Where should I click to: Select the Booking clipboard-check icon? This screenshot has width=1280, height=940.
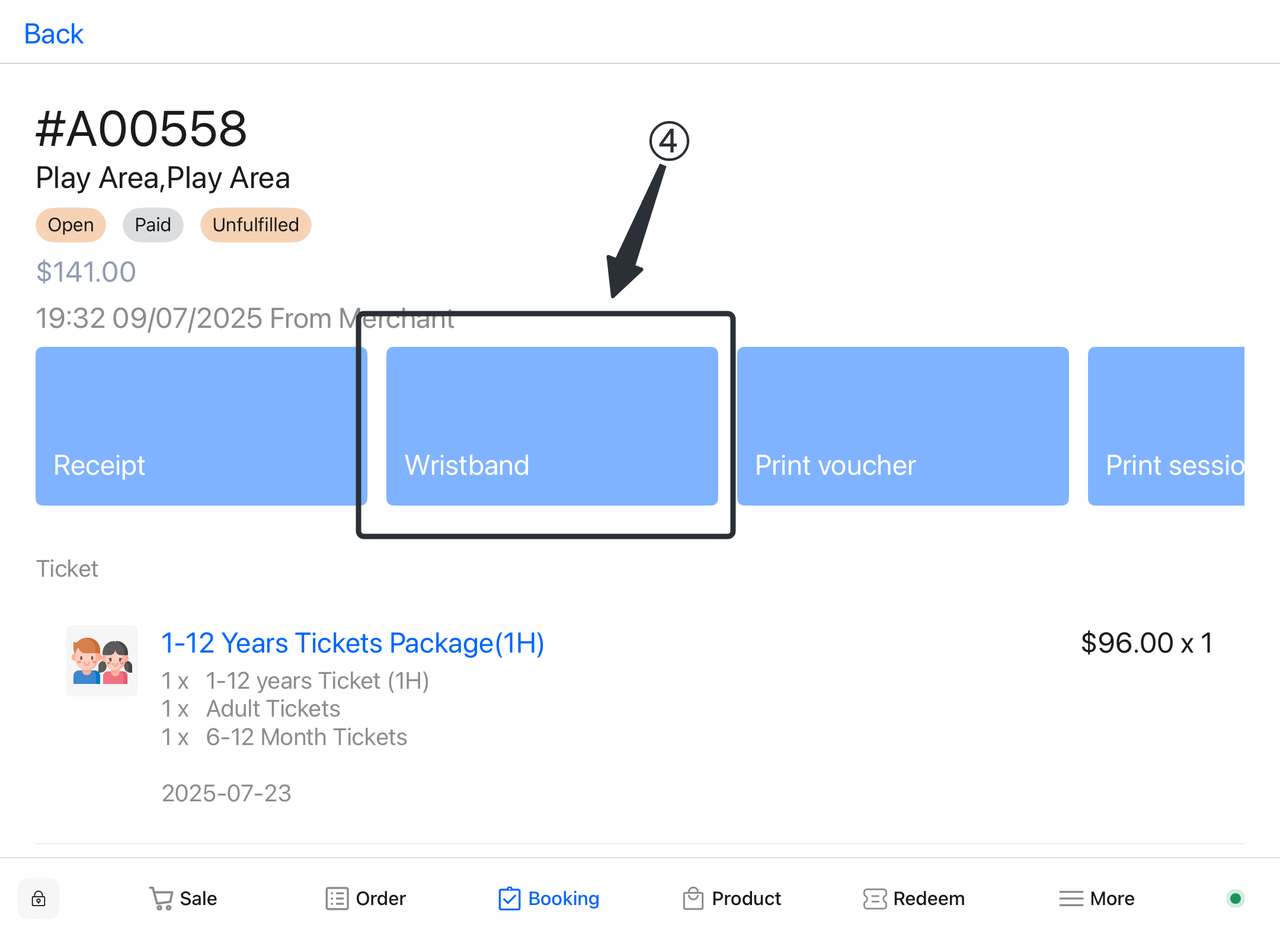click(x=509, y=898)
